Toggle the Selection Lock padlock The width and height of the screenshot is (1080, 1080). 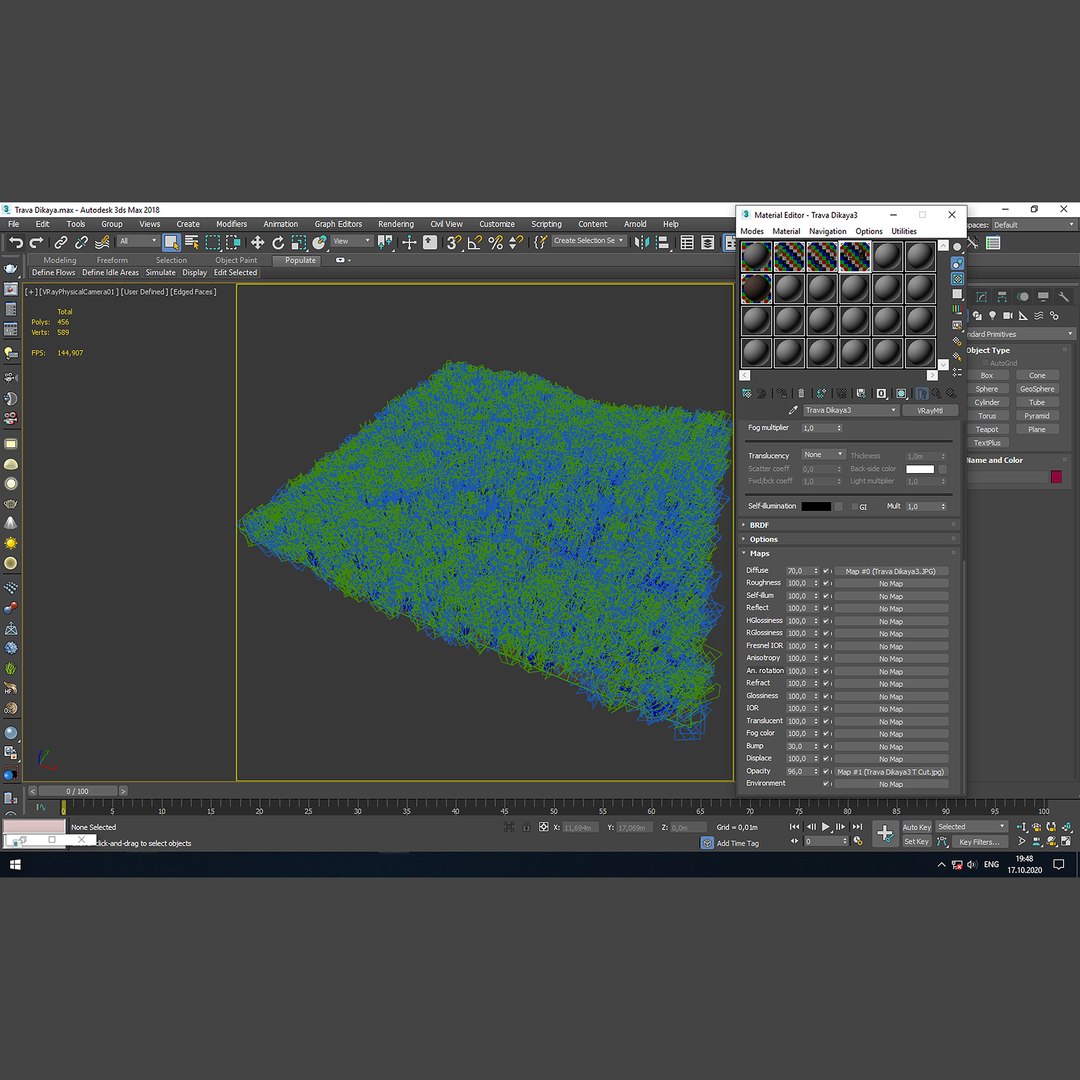526,827
